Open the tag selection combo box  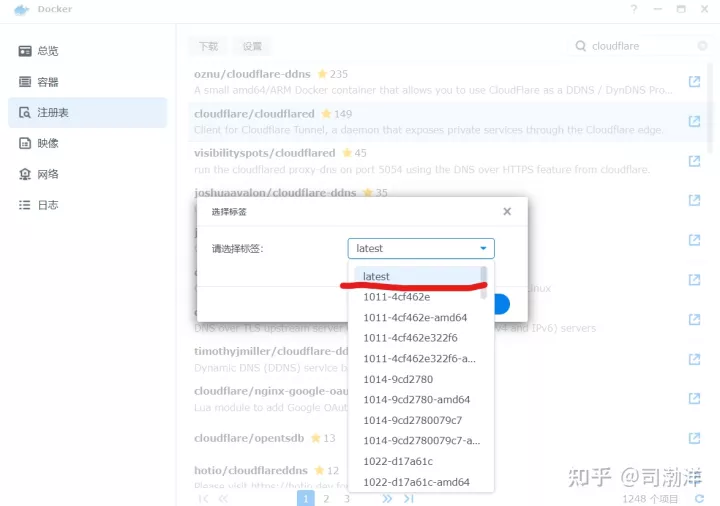tap(421, 248)
